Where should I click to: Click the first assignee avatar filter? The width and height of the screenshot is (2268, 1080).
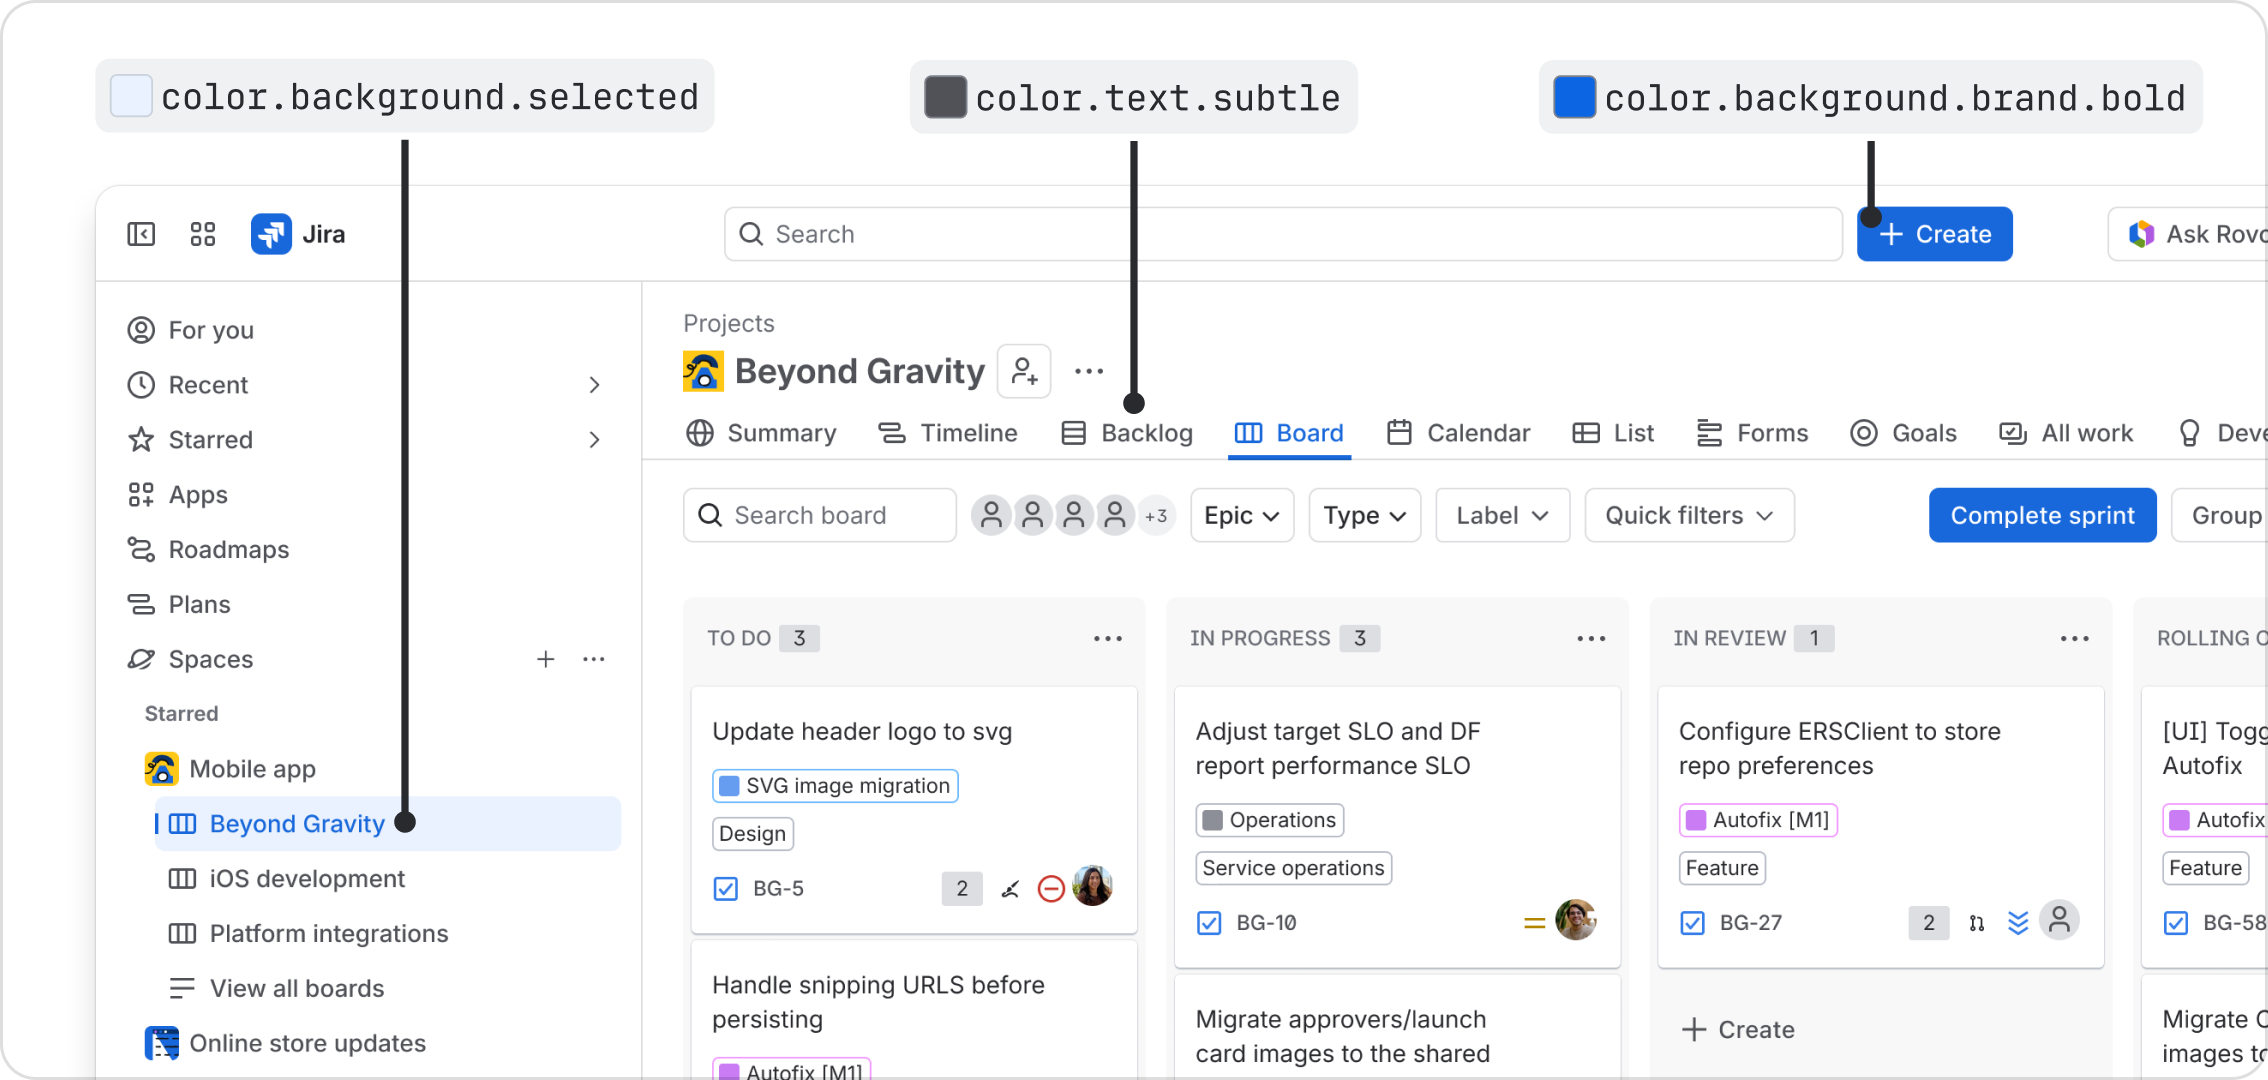991,515
